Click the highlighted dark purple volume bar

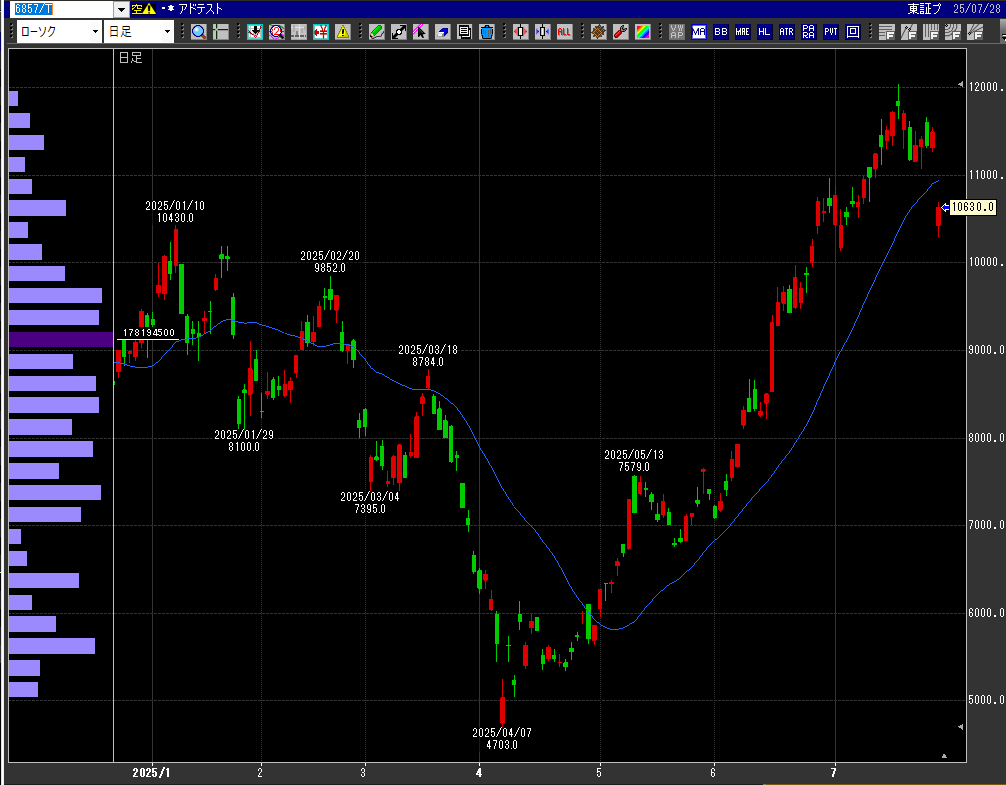[x=62, y=339]
